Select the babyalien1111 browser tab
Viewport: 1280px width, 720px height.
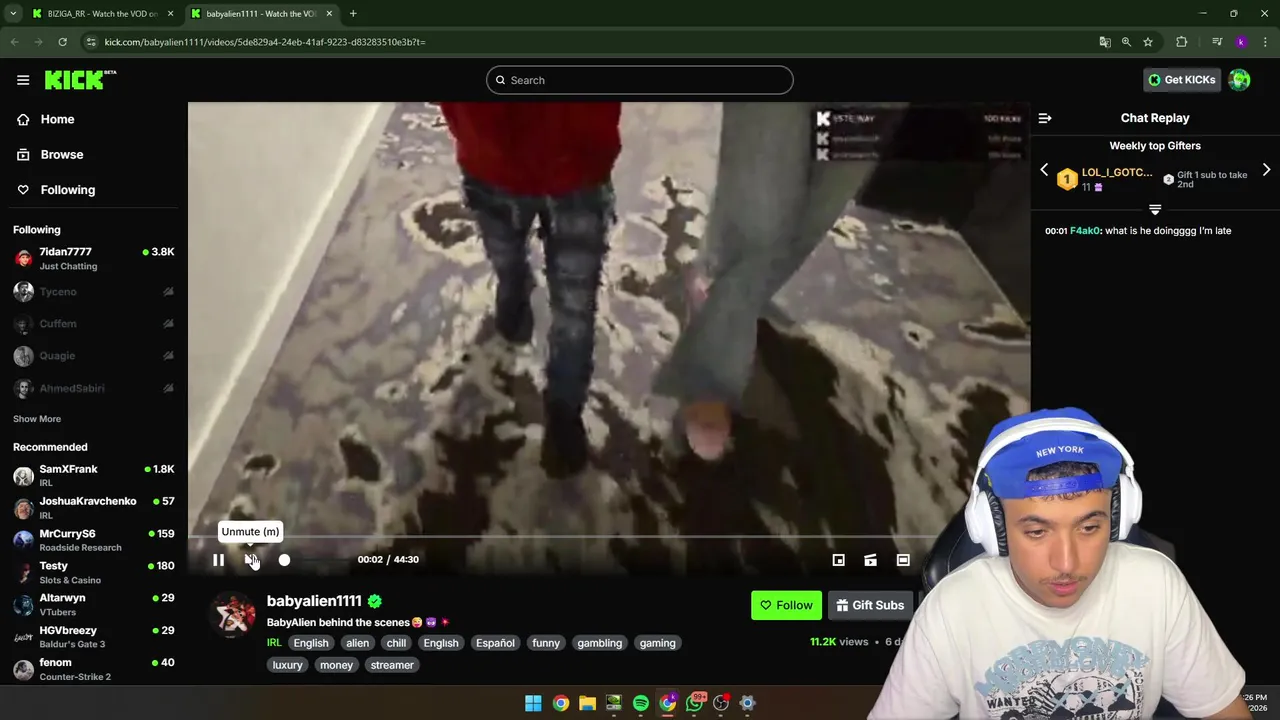click(261, 14)
